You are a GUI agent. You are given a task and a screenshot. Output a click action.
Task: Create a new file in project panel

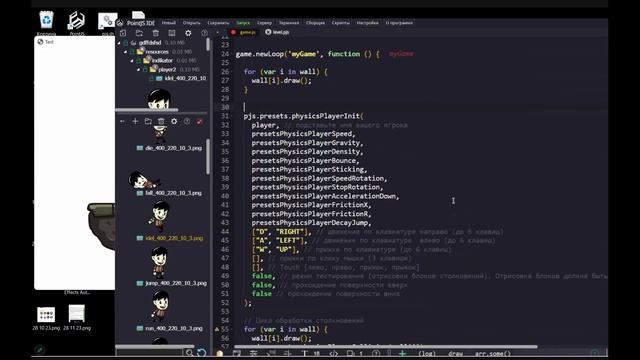coord(123,33)
